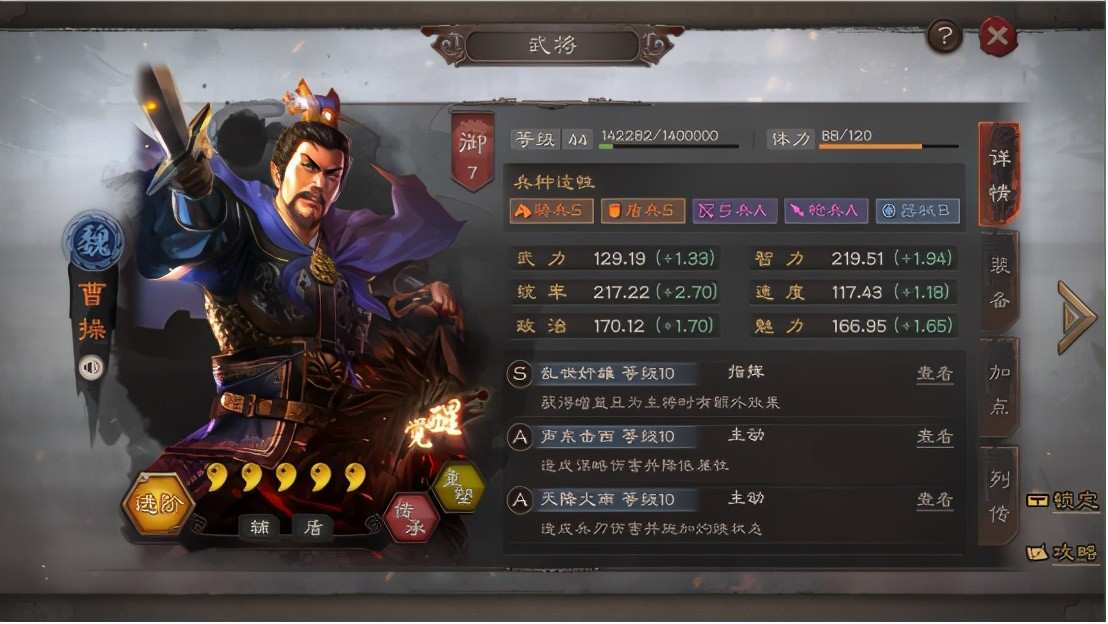The image size is (1108, 624).
Task: Open the 进阶 gold hexagon button
Action: tap(158, 504)
